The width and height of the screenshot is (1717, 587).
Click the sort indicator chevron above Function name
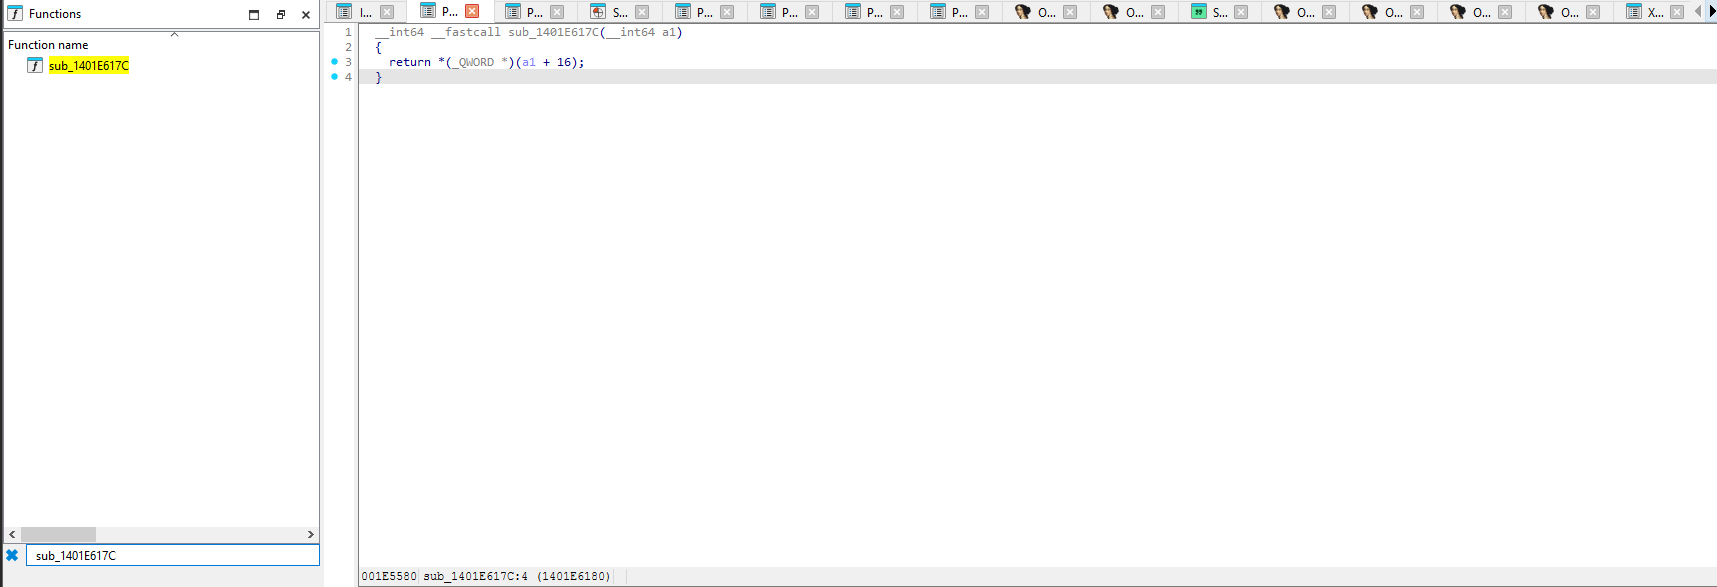174,34
